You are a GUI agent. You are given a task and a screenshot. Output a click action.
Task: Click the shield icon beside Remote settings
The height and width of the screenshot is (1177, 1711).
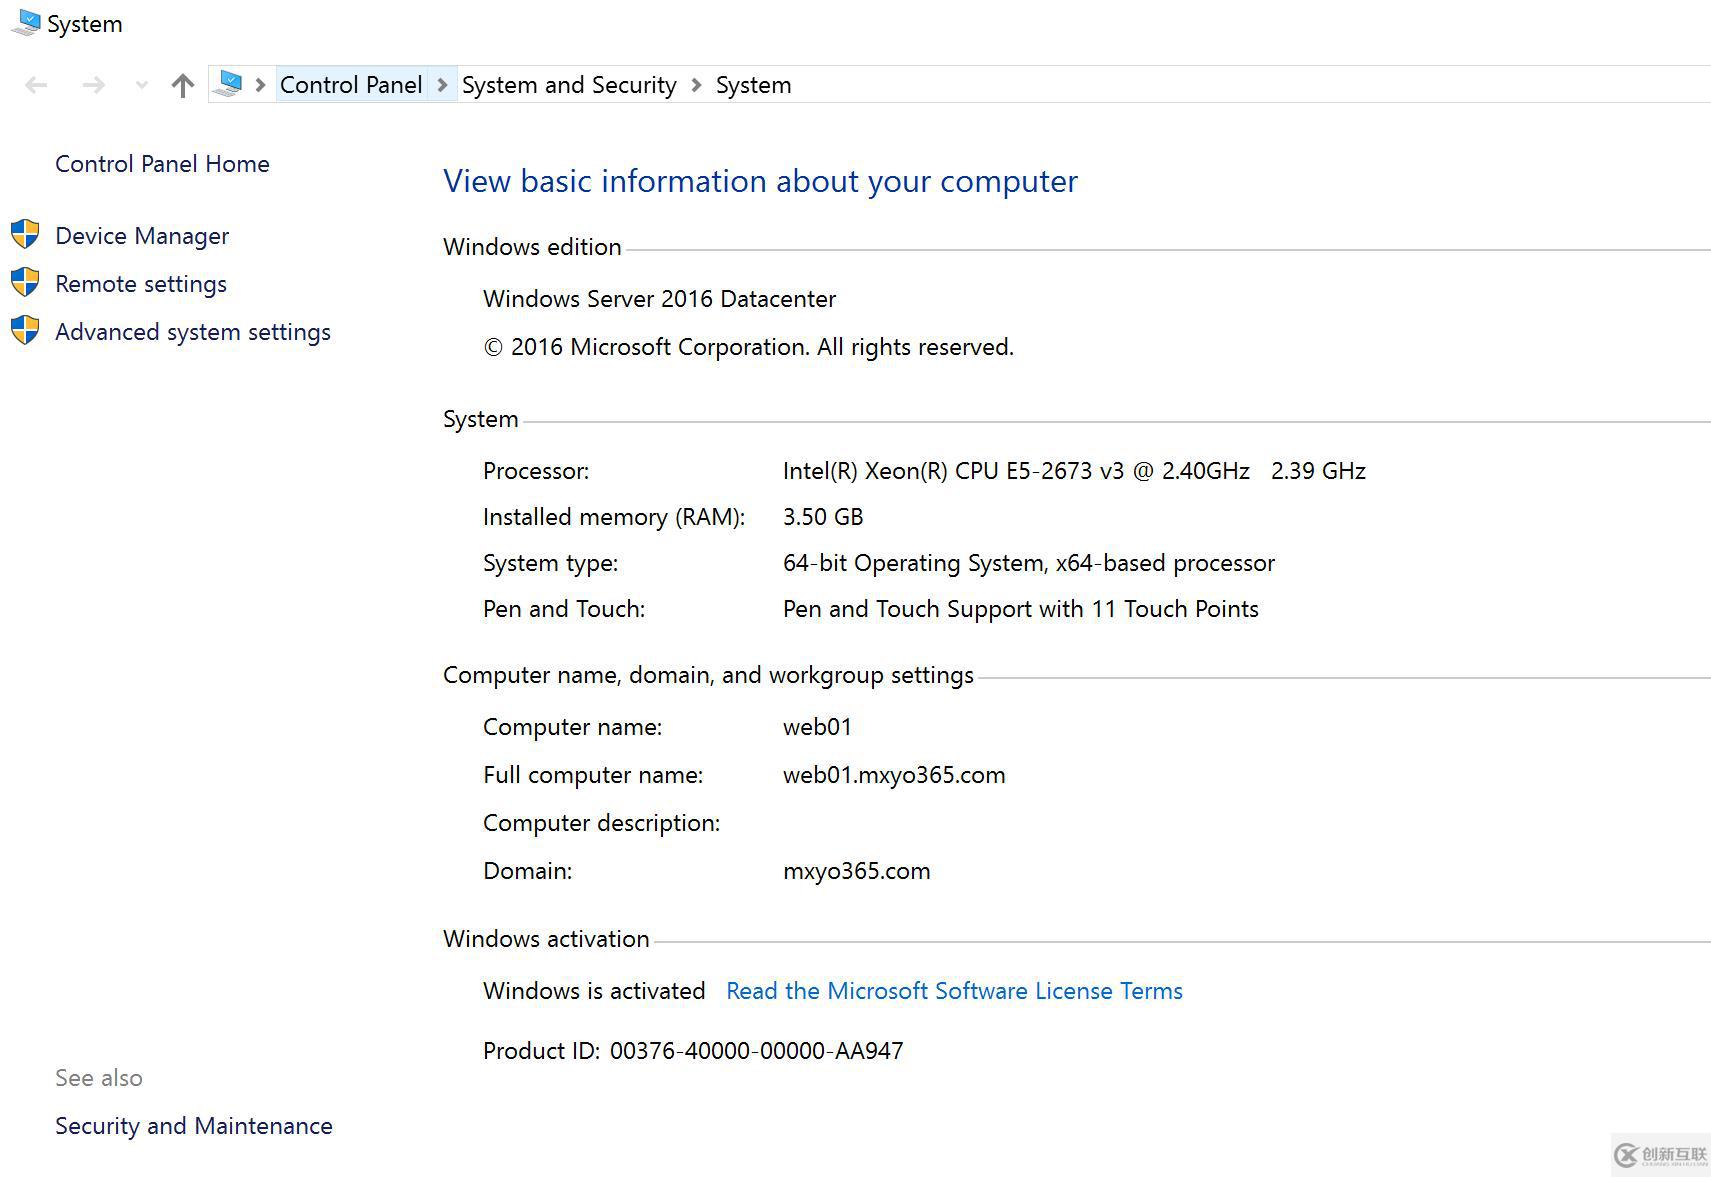tap(25, 282)
